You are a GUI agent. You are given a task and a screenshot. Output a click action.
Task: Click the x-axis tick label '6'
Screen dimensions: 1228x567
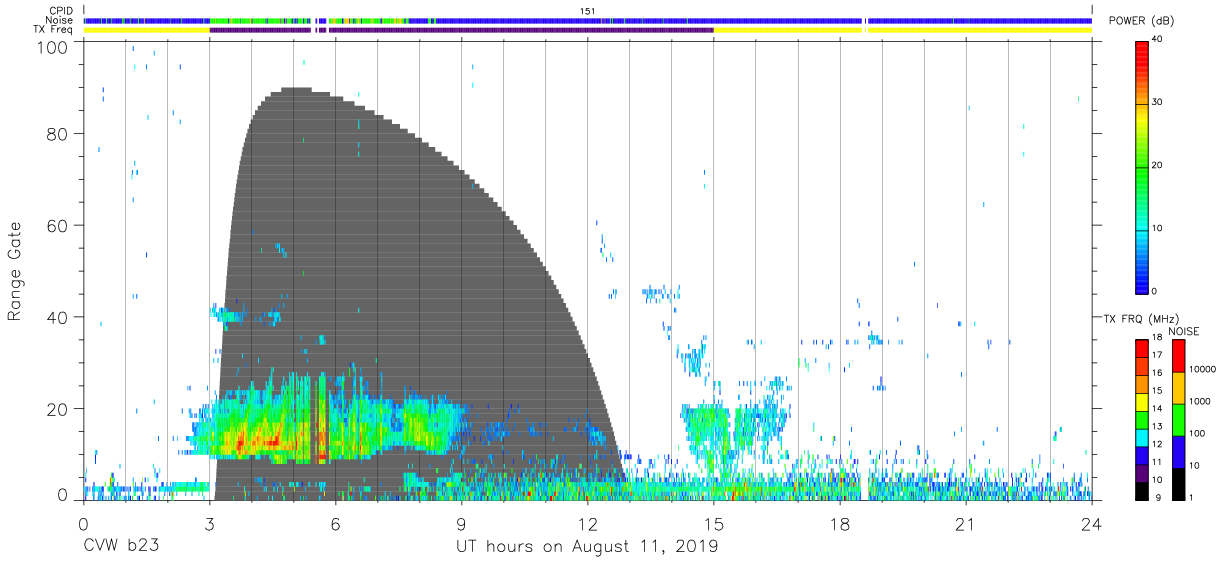pos(335,523)
